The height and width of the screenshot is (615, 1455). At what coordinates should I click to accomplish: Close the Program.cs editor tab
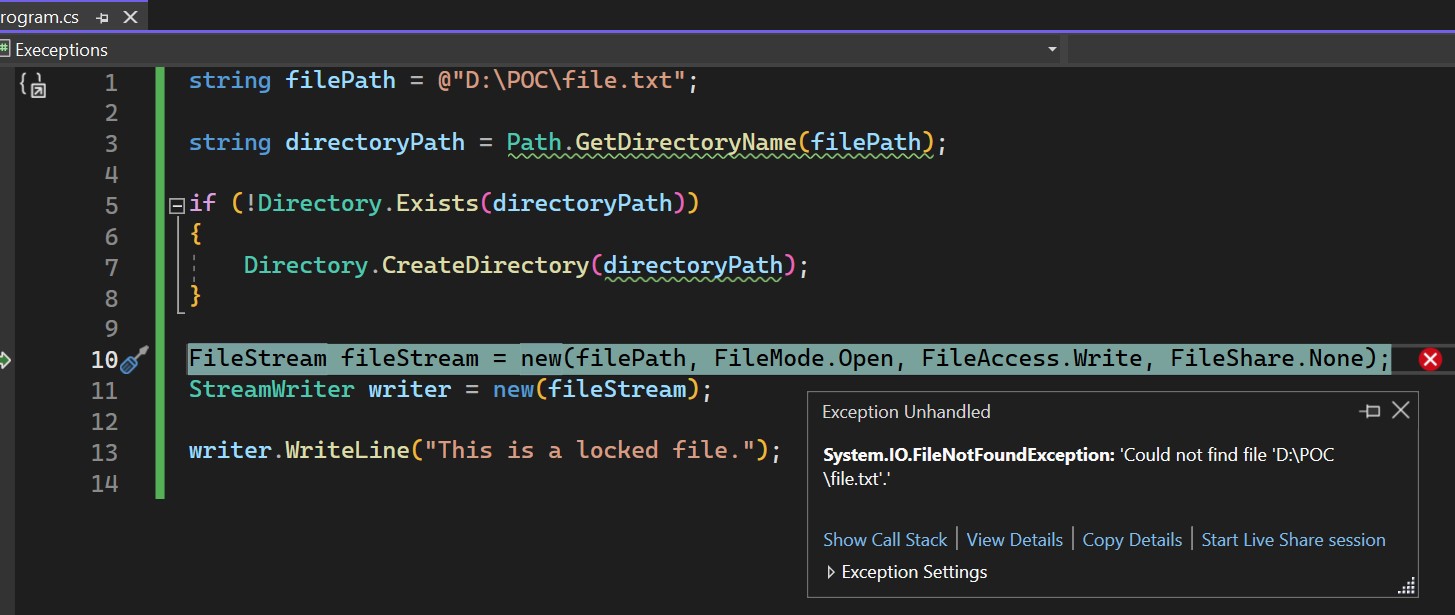pyautogui.click(x=130, y=17)
